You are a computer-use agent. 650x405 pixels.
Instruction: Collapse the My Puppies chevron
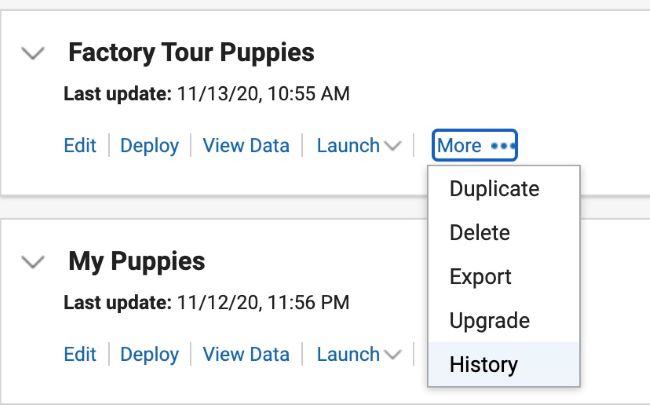(x=34, y=262)
